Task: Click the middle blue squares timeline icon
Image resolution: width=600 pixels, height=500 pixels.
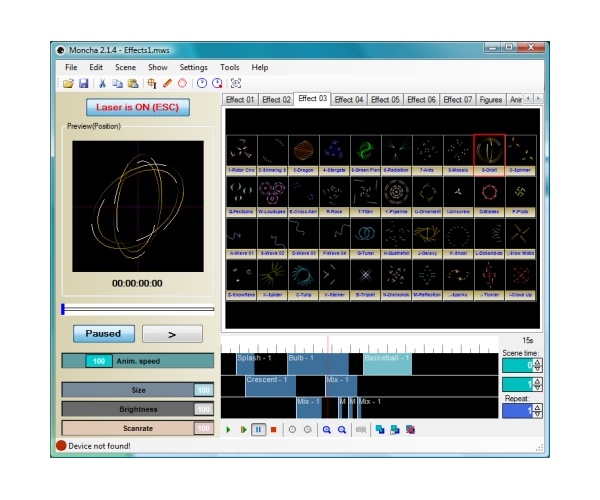Action: [x=395, y=430]
